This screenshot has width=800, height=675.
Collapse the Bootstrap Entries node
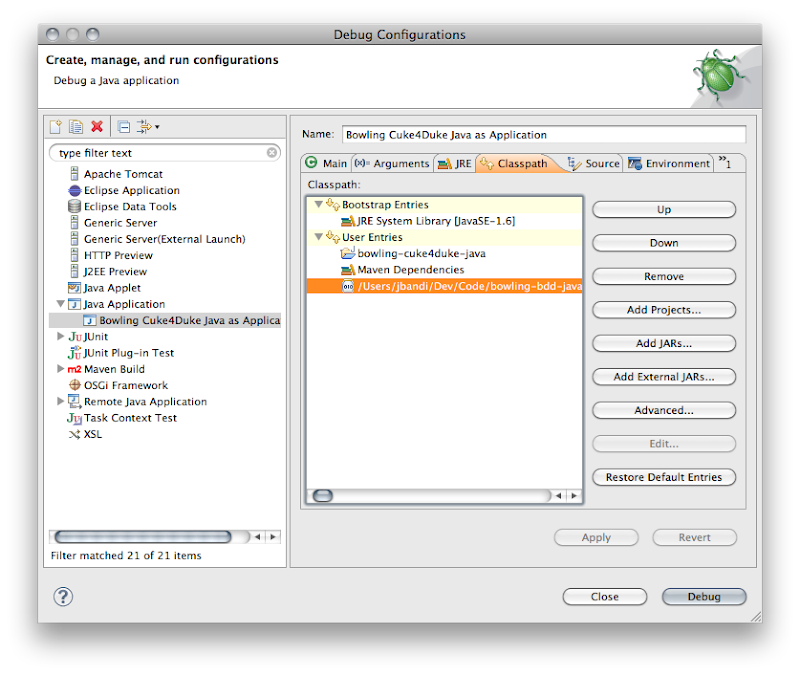pyautogui.click(x=318, y=205)
